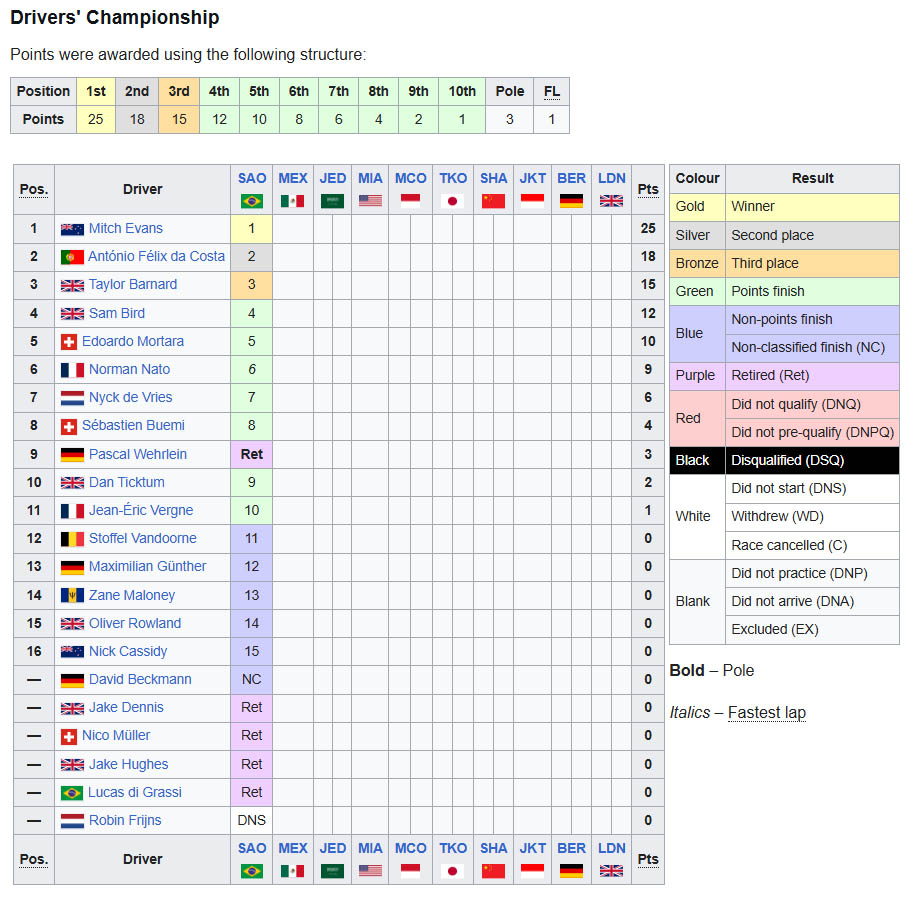Click the French flag beside Norman Nato
This screenshot has width=921, height=902.
(72, 370)
